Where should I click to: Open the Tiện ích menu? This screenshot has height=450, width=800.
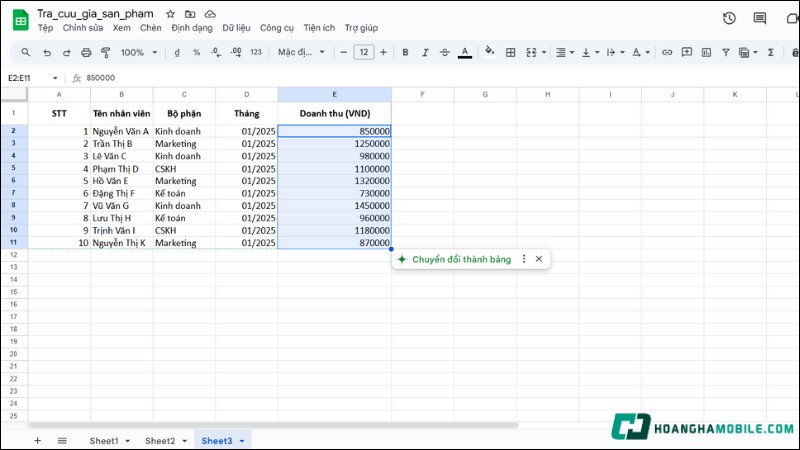coord(319,28)
